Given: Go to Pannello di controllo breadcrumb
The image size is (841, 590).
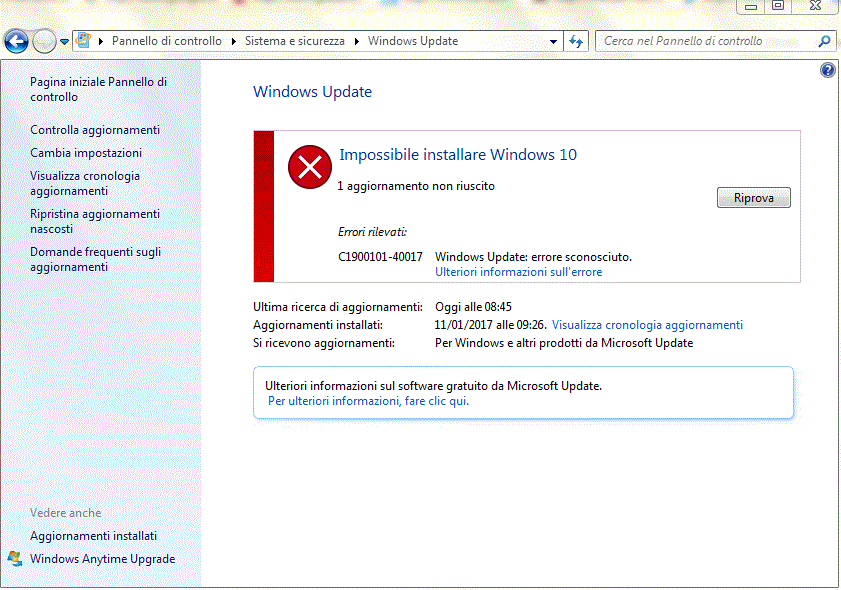Looking at the screenshot, I should tap(167, 41).
